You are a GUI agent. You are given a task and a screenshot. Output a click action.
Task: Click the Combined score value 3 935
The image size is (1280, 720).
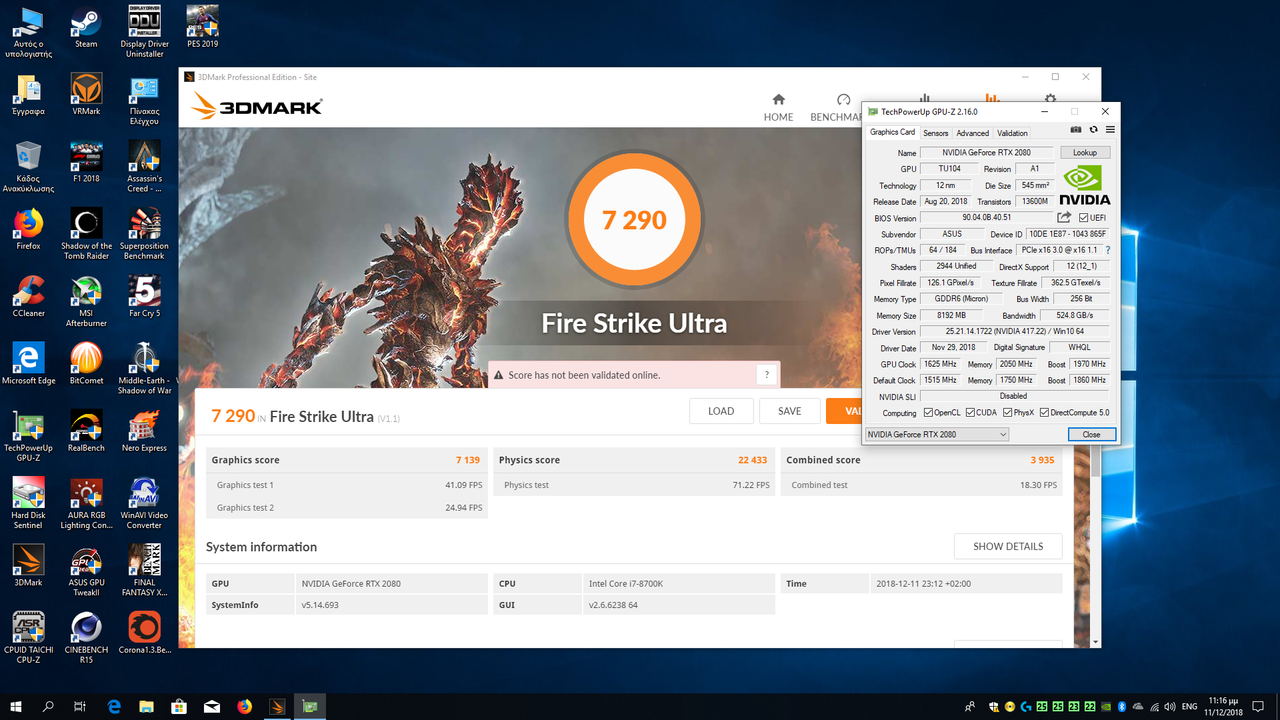[1042, 460]
